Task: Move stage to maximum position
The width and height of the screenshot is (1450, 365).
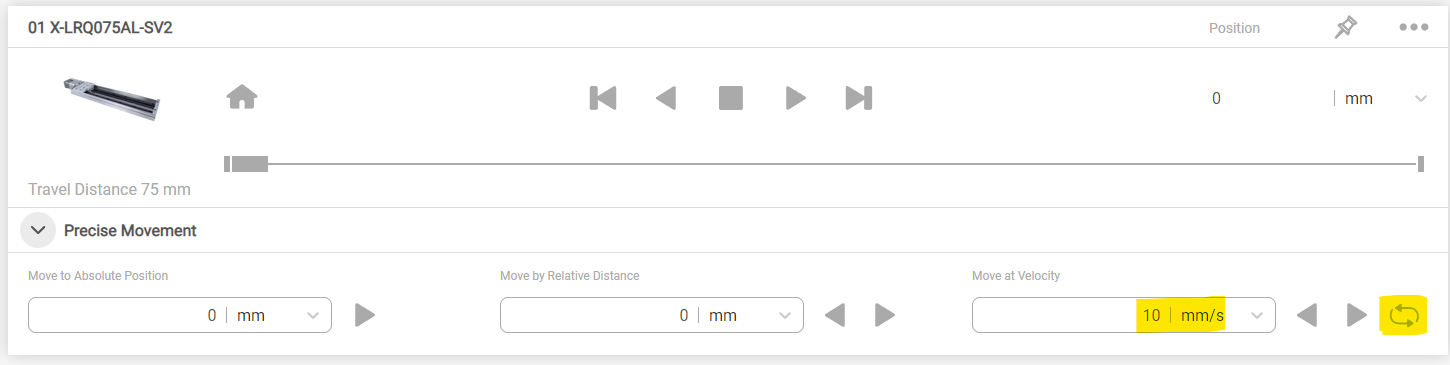Action: point(859,97)
